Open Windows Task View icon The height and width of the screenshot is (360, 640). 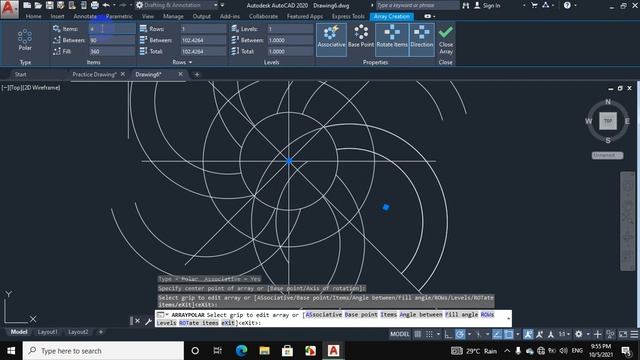pyautogui.click(x=217, y=351)
